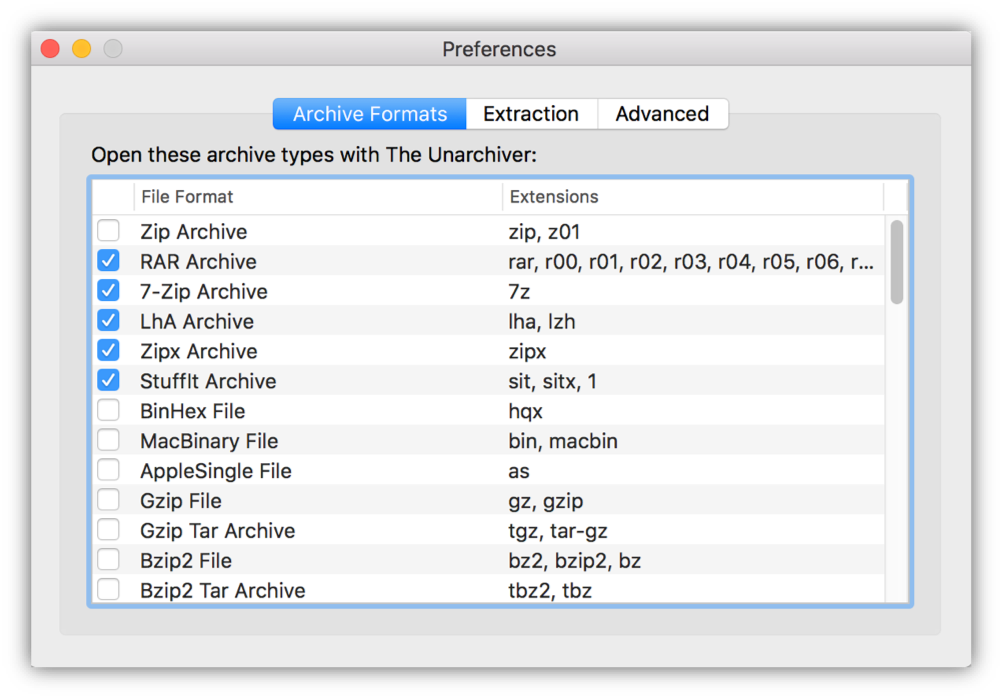Uncheck LhA Archive in the list
This screenshot has width=1002, height=697.
coord(108,321)
